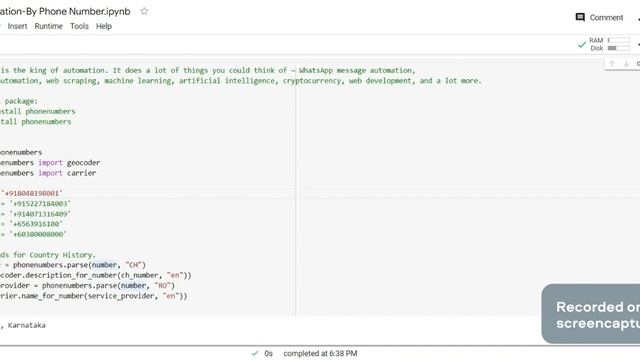Click 'completed at 6:38 PM' status text
The image size is (640, 360).
[320, 353]
